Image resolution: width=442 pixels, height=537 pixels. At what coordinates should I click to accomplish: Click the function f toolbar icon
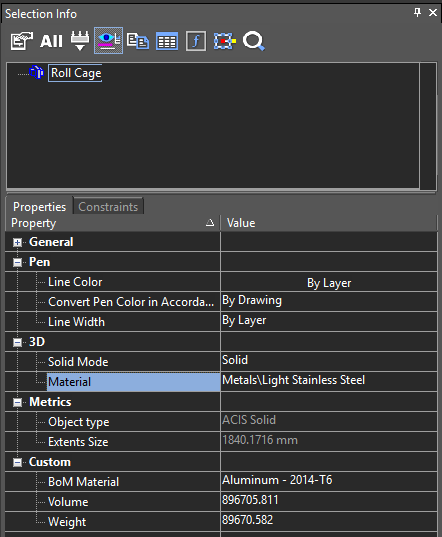196,41
